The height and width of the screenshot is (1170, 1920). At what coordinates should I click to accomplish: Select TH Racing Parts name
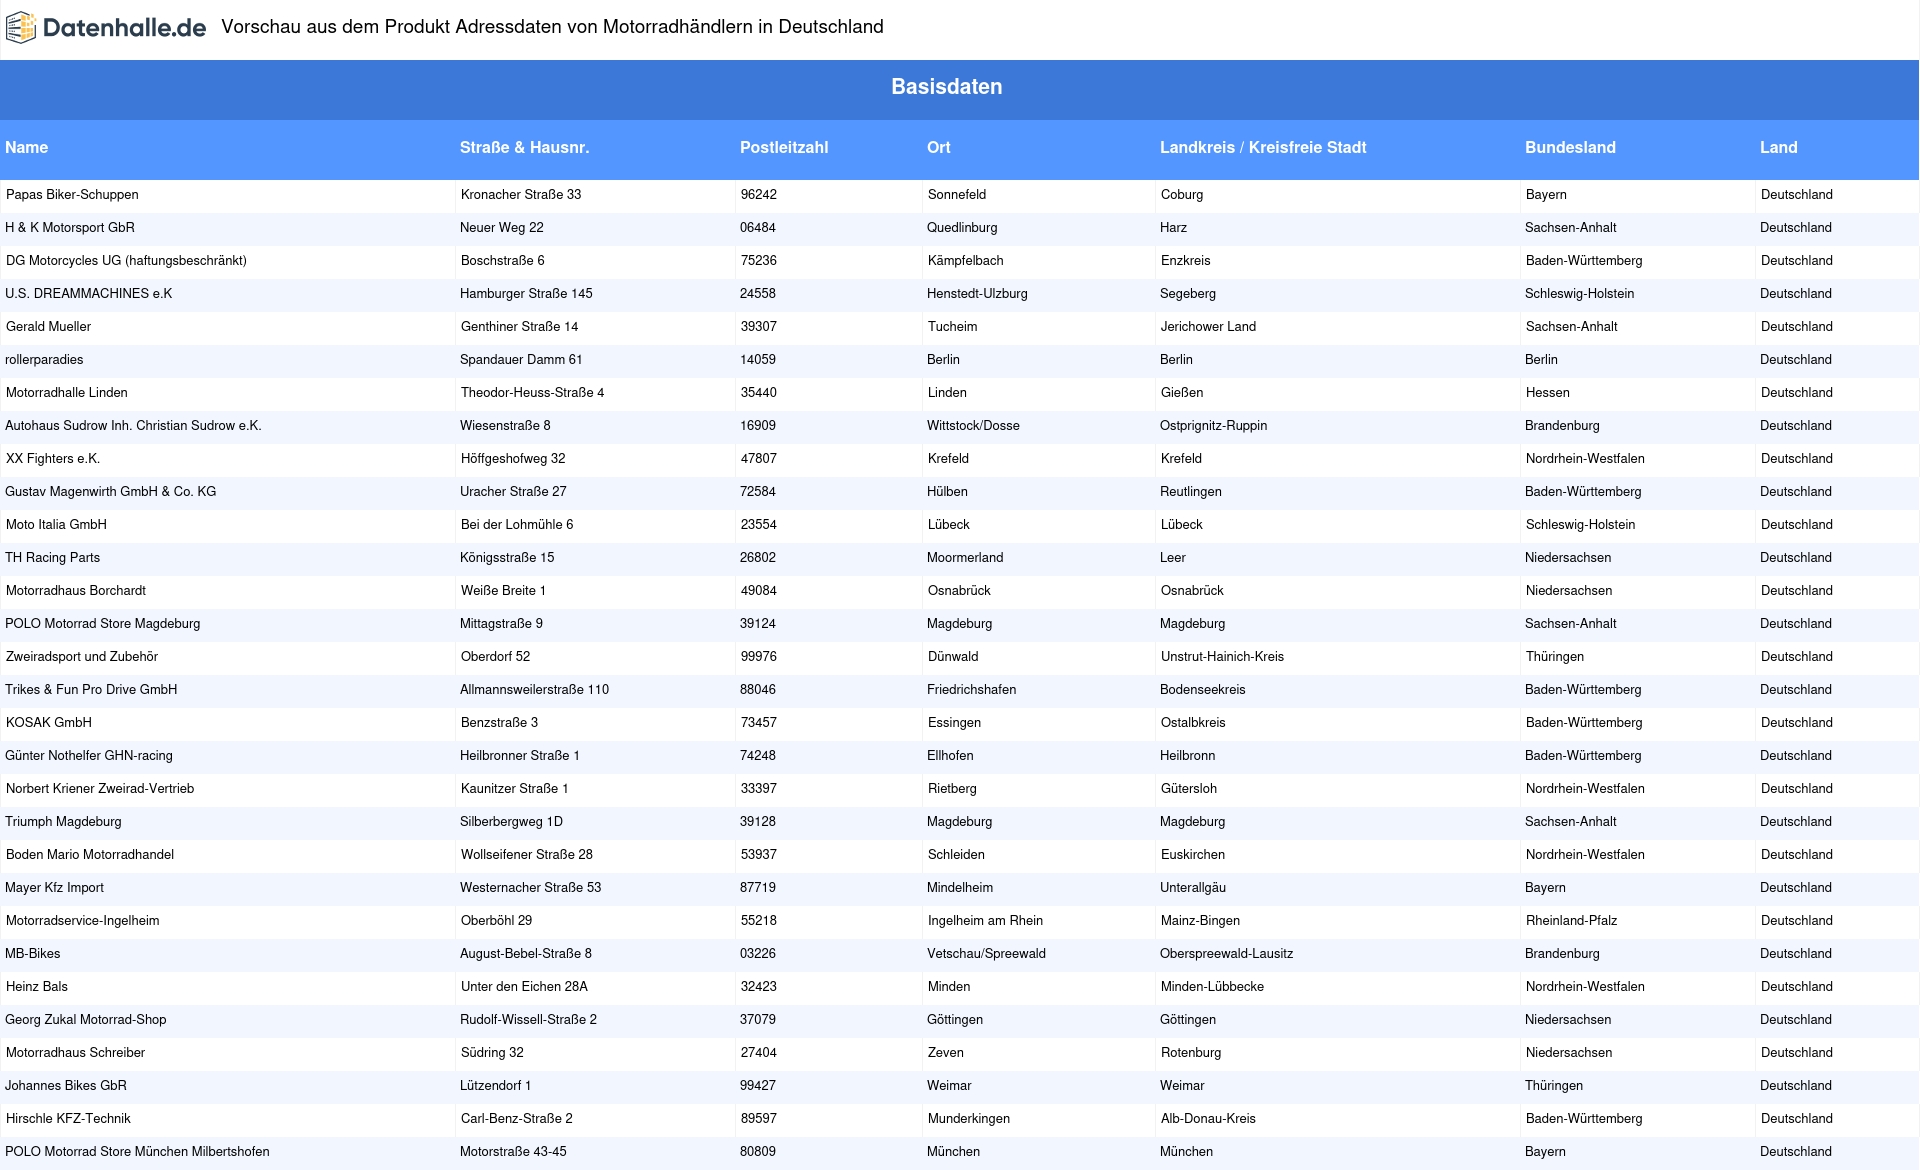[x=52, y=558]
